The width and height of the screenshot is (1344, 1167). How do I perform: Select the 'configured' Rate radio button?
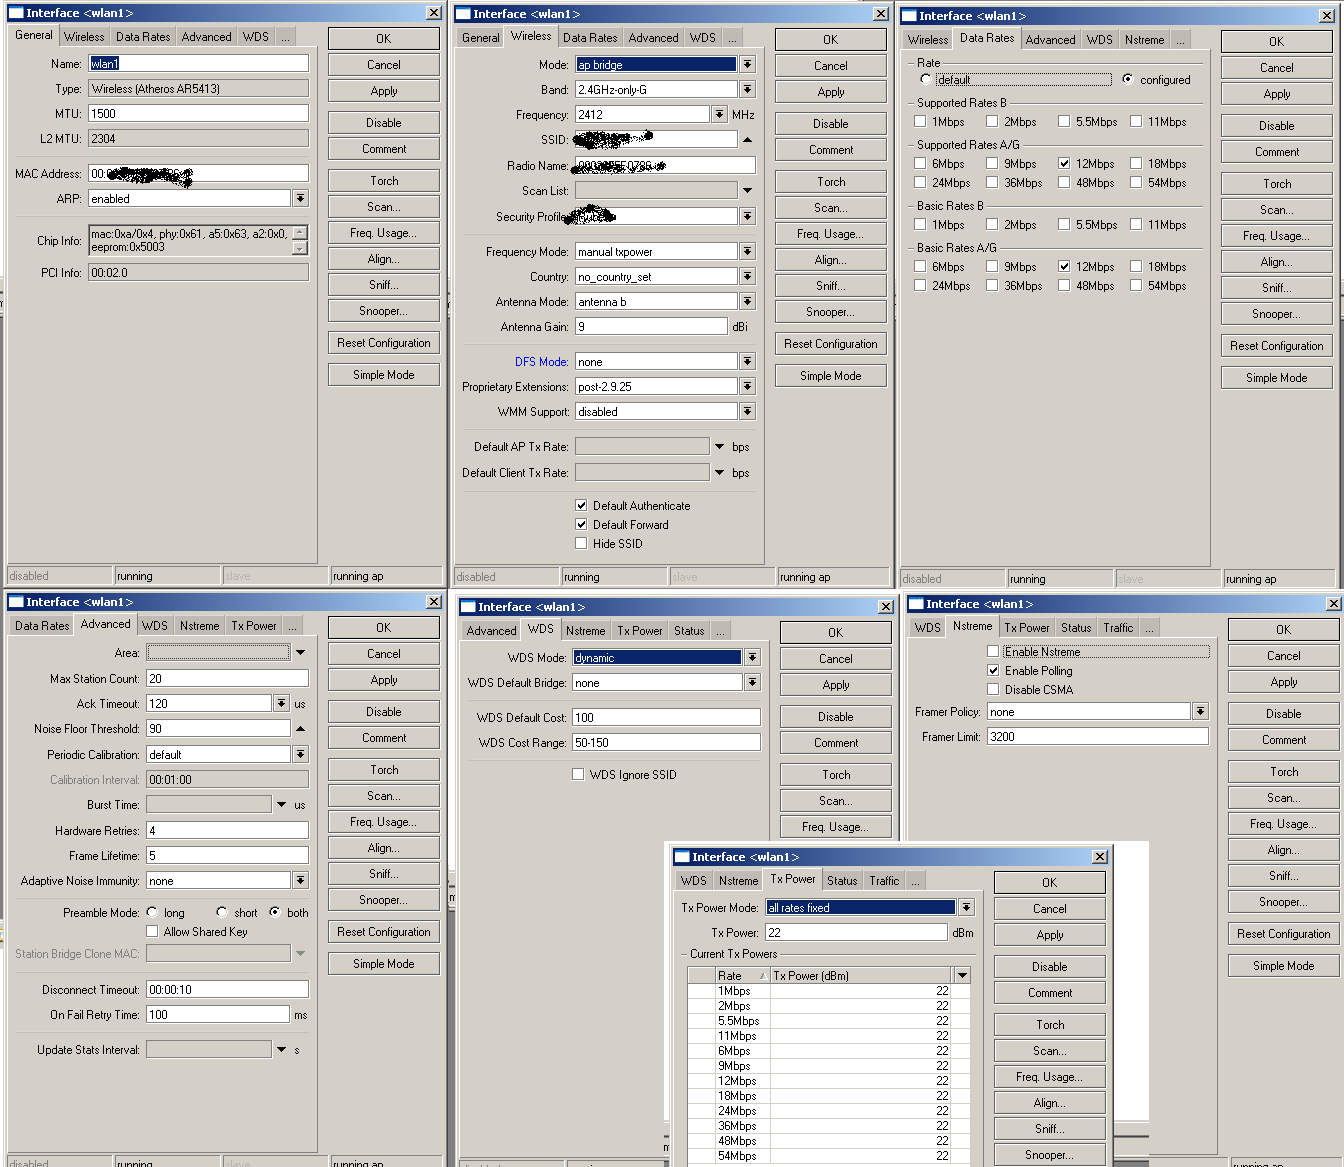pos(1128,79)
